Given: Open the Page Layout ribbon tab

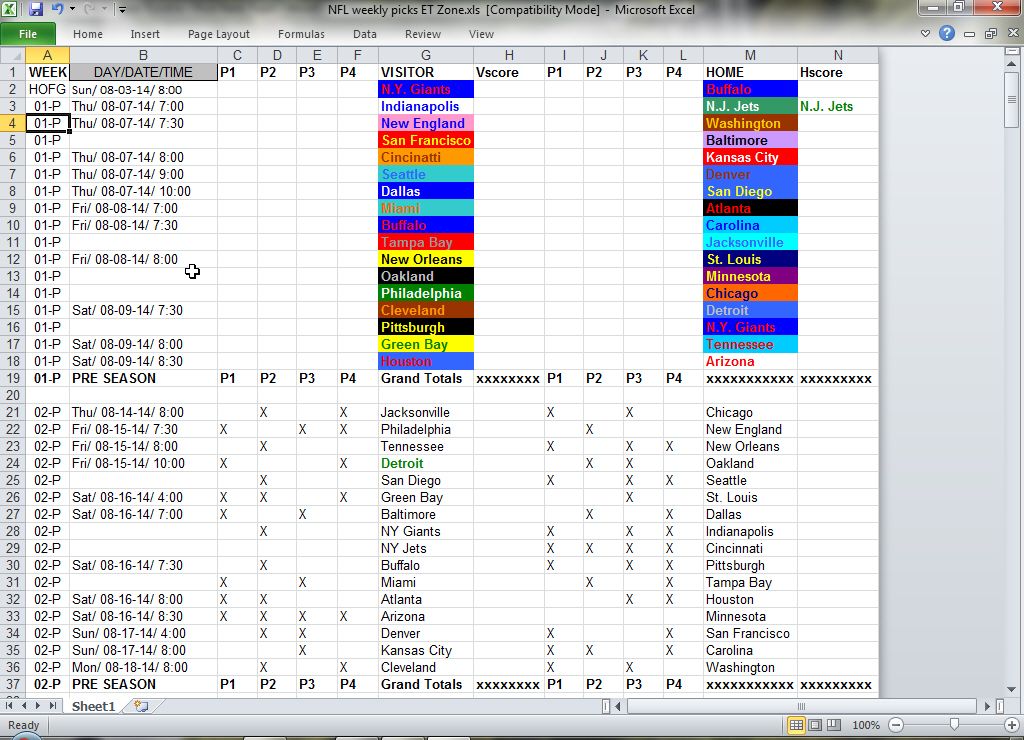Looking at the screenshot, I should [x=219, y=34].
